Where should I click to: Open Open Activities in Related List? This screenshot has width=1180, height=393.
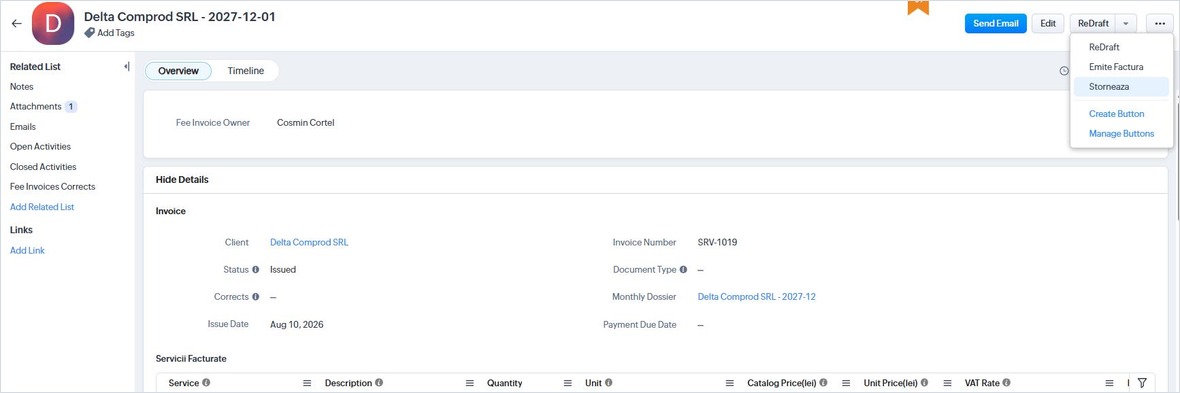pyautogui.click(x=40, y=147)
